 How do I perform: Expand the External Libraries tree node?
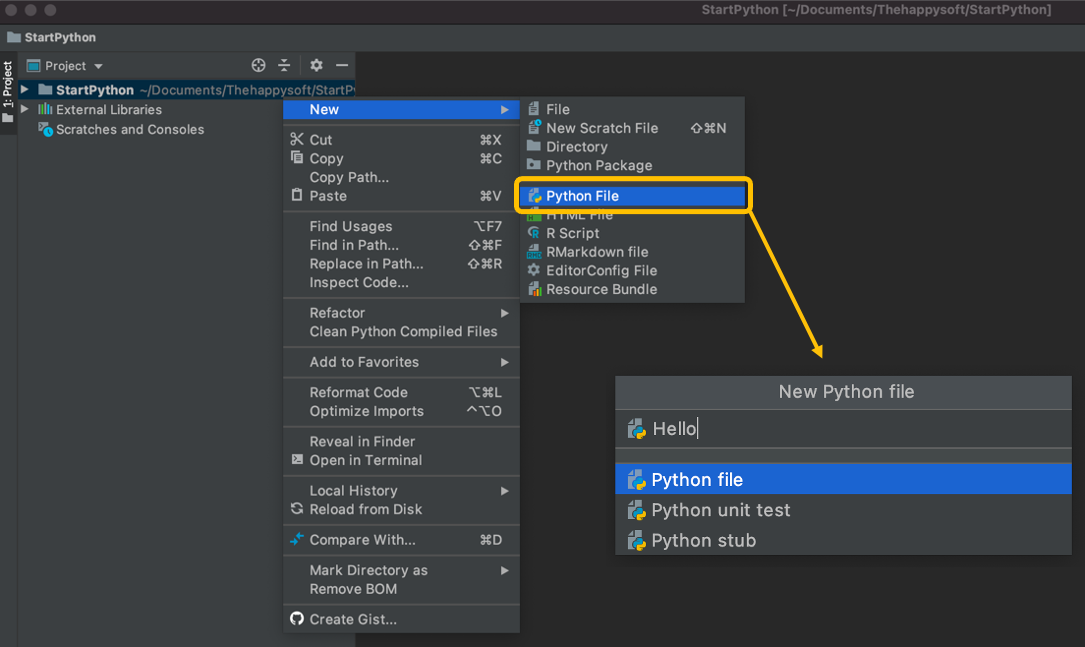coord(24,109)
